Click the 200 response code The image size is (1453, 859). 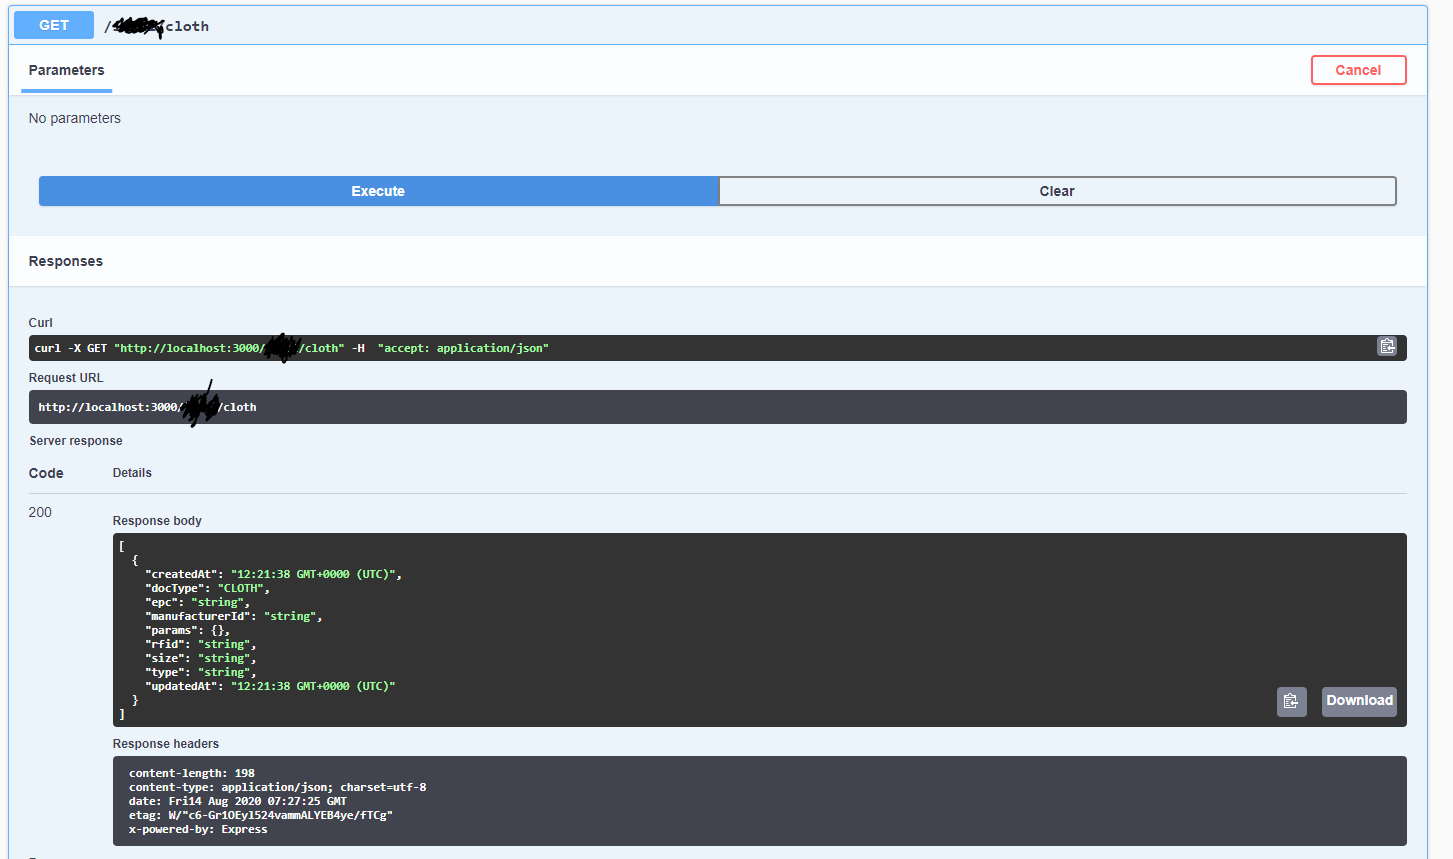40,512
